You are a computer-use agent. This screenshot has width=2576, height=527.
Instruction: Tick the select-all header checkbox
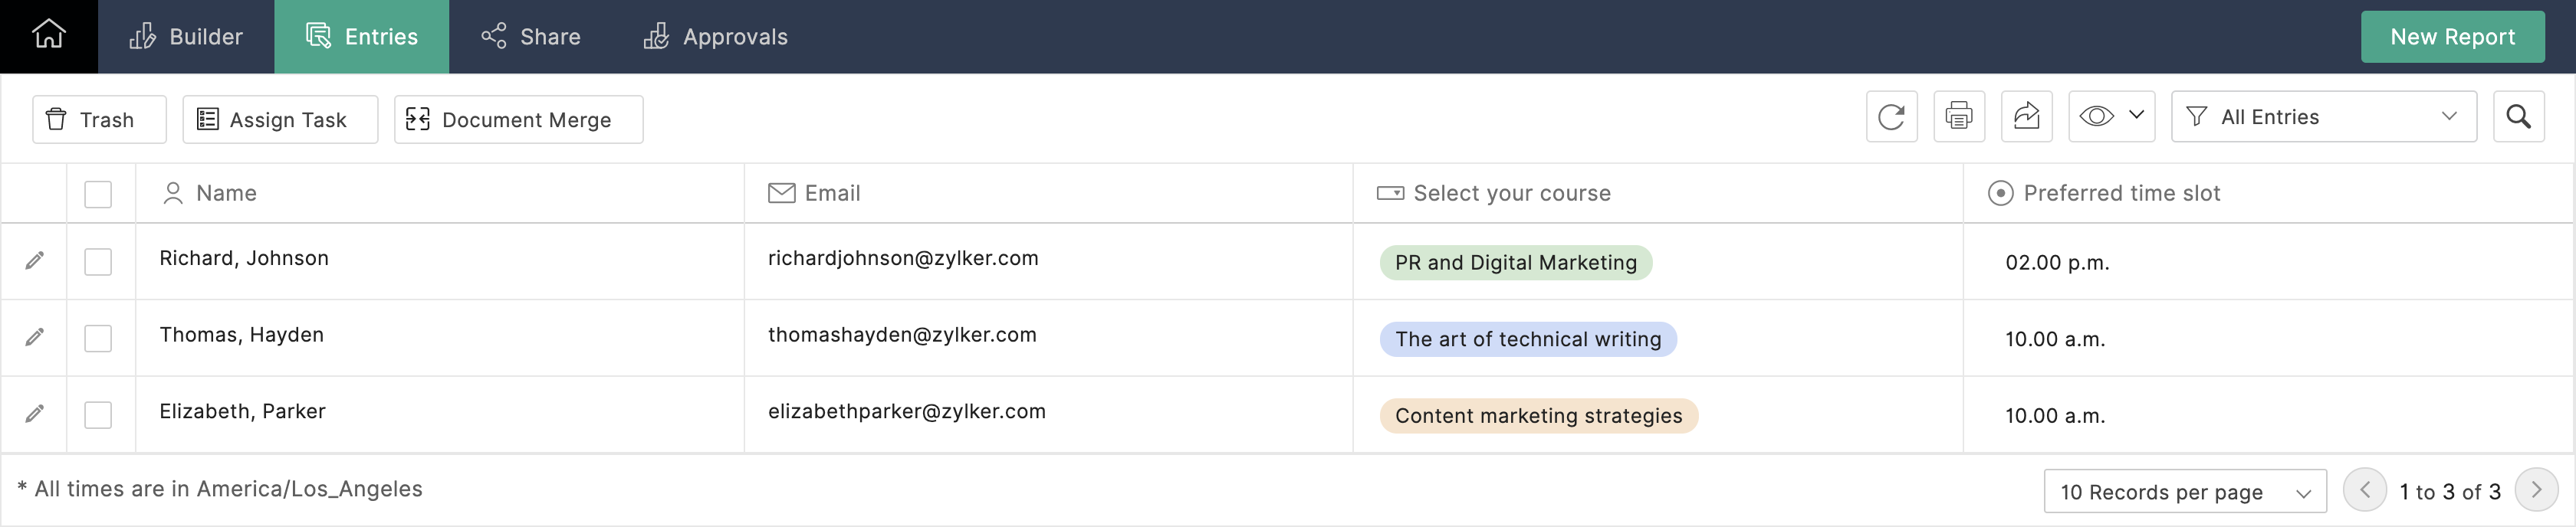(x=98, y=194)
